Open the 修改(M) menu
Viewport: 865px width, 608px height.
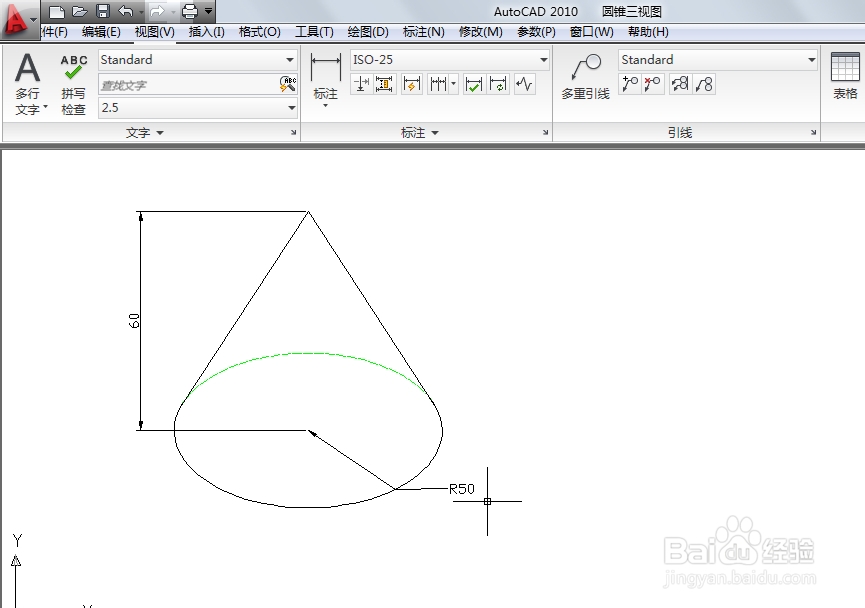(x=480, y=32)
